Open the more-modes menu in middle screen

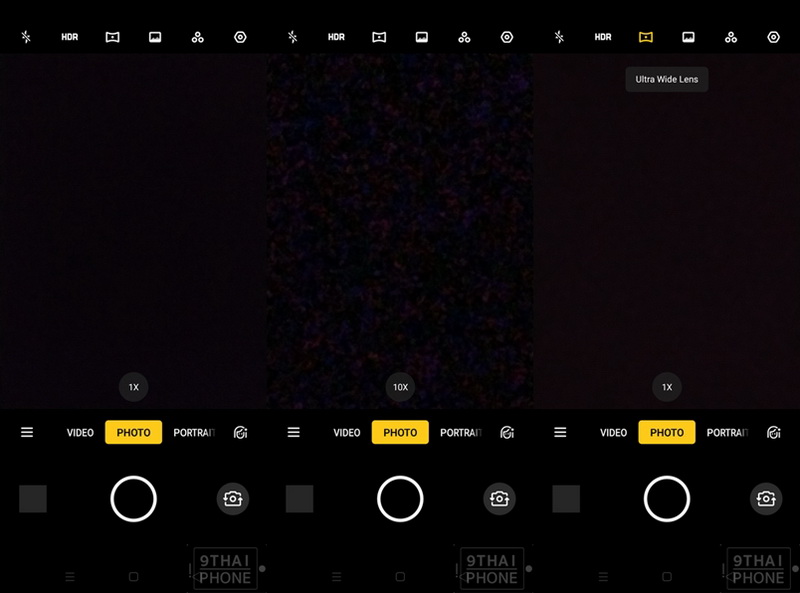click(293, 432)
